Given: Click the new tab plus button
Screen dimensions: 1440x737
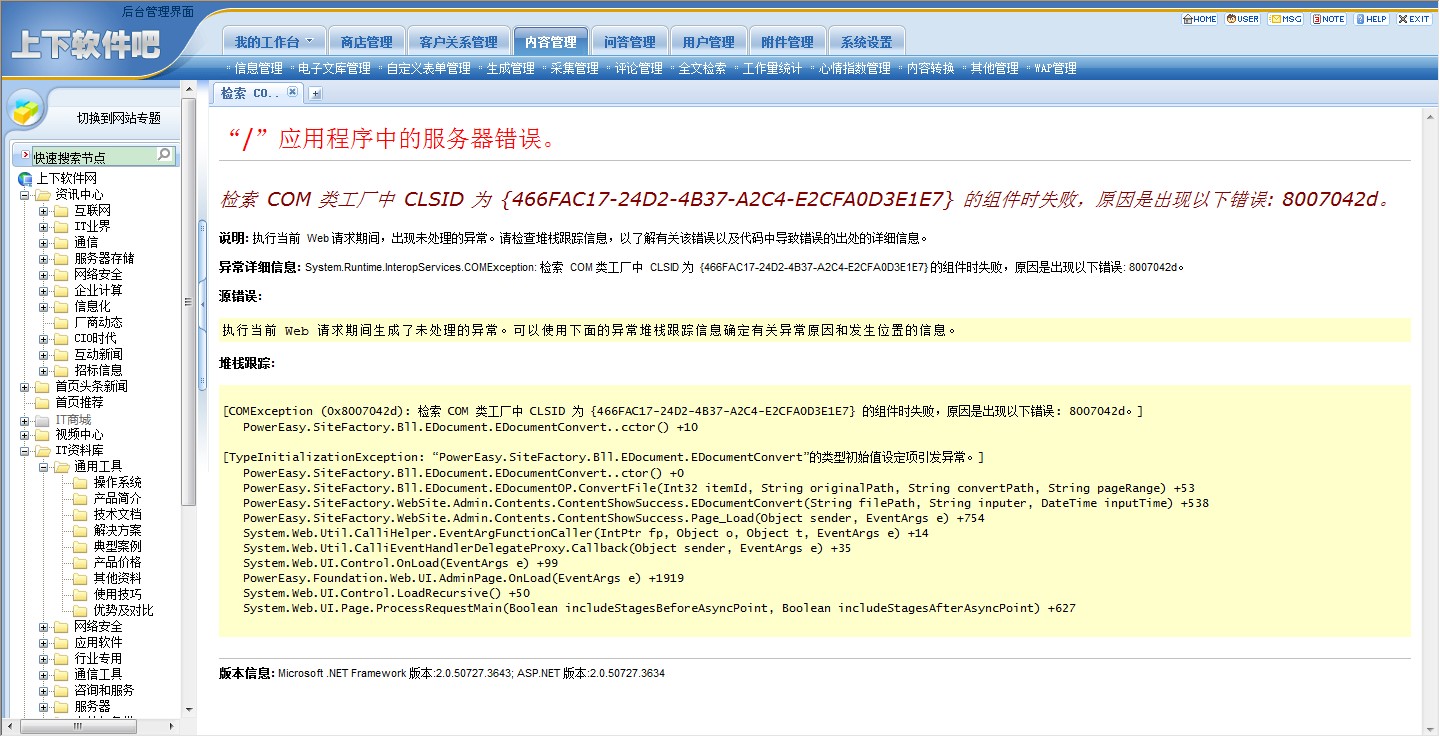Looking at the screenshot, I should (315, 93).
